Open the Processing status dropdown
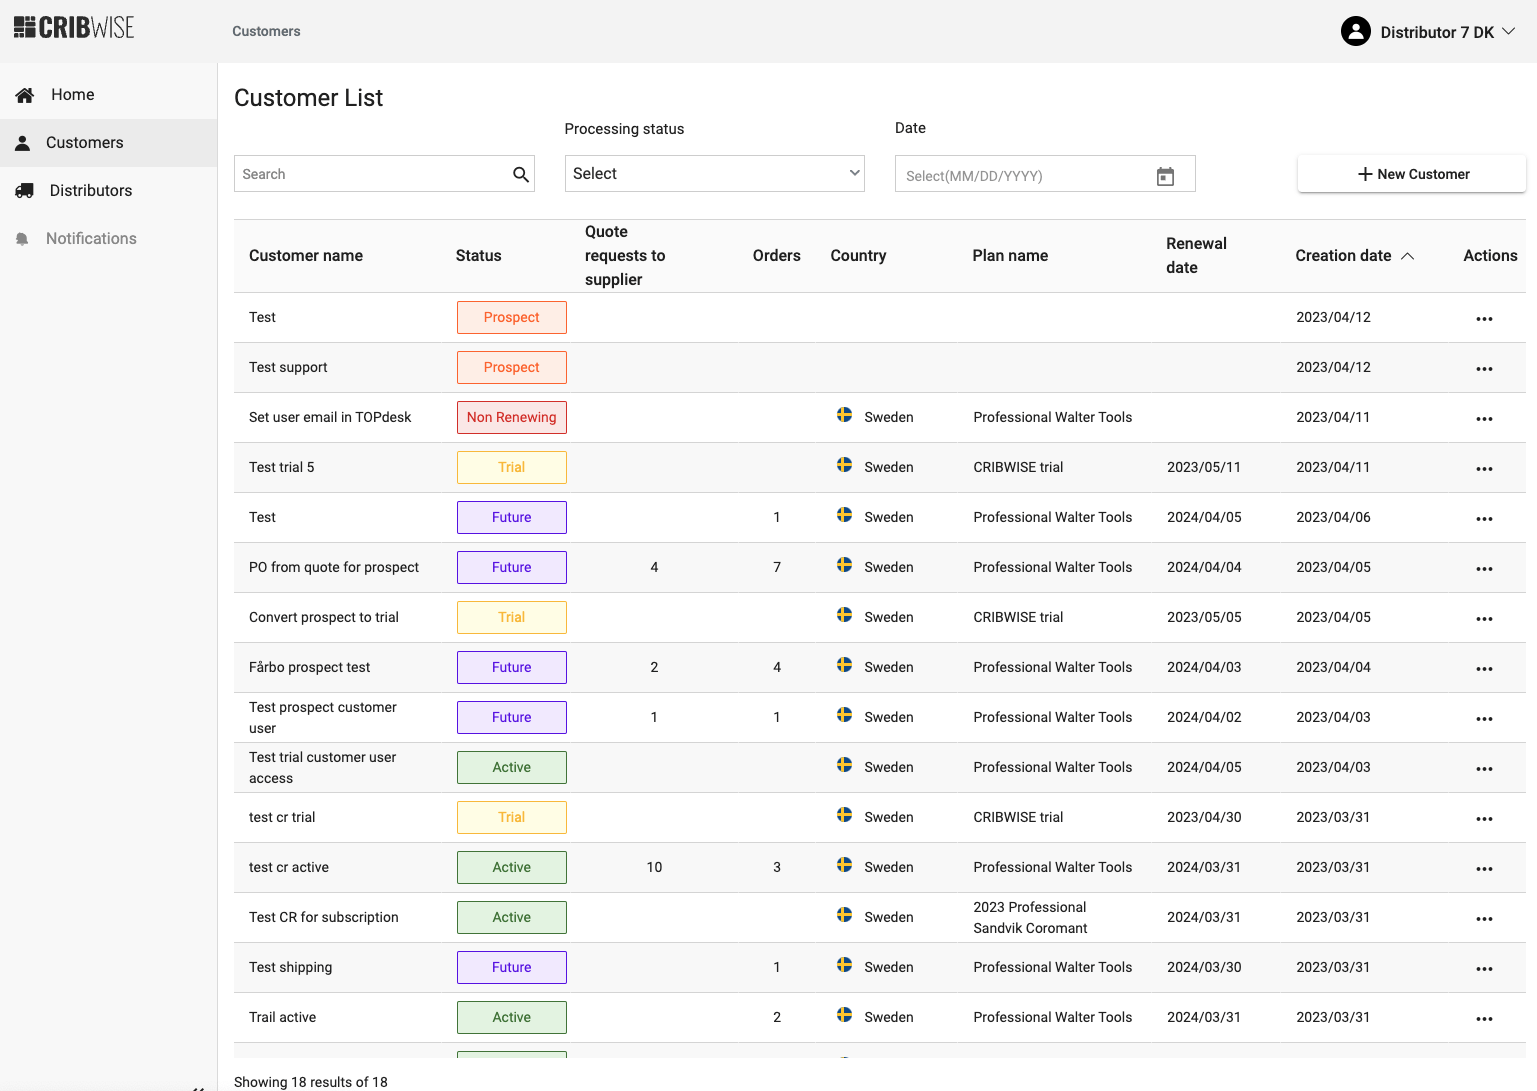The image size is (1537, 1091). click(714, 174)
